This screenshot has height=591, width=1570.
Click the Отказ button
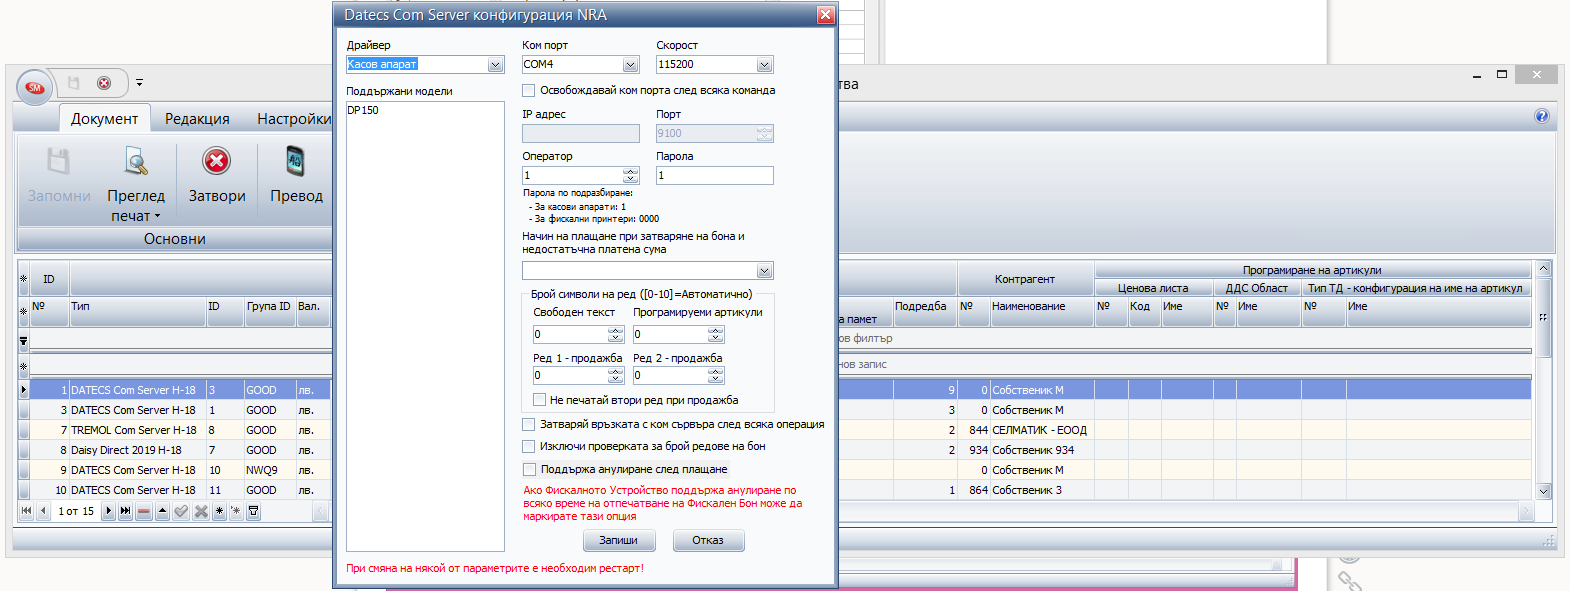tap(708, 540)
